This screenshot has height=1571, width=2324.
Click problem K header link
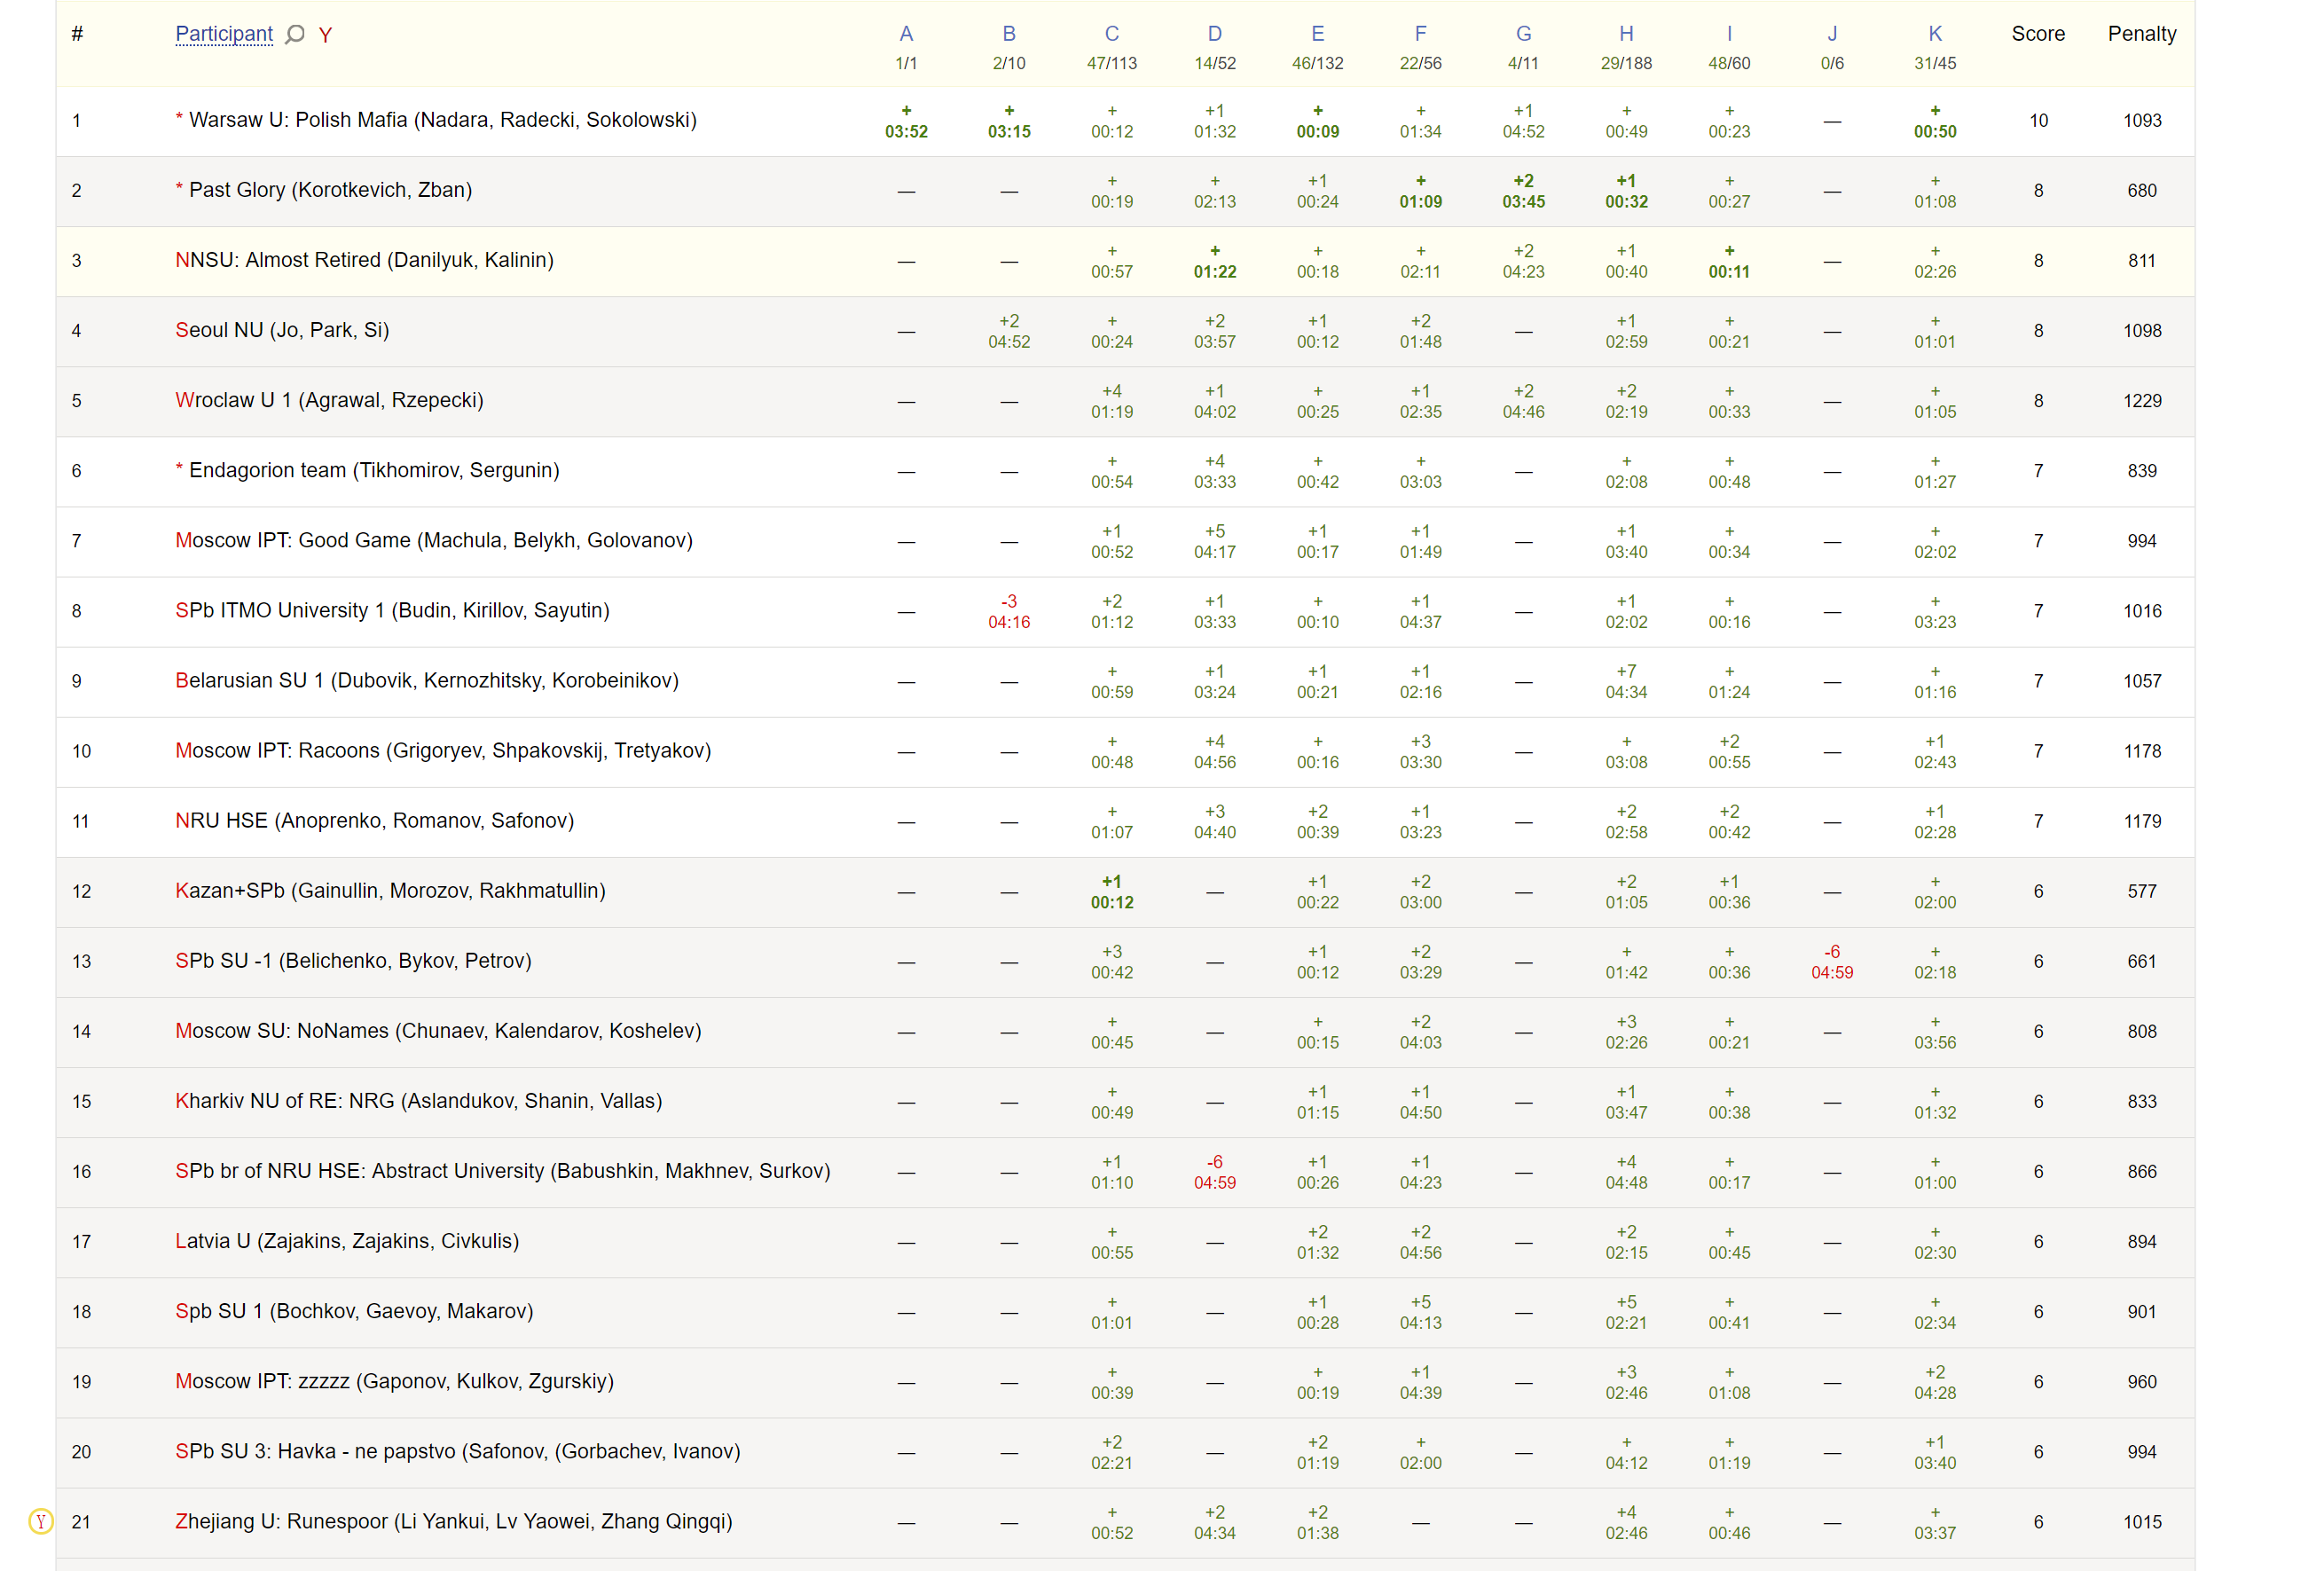click(x=1935, y=34)
